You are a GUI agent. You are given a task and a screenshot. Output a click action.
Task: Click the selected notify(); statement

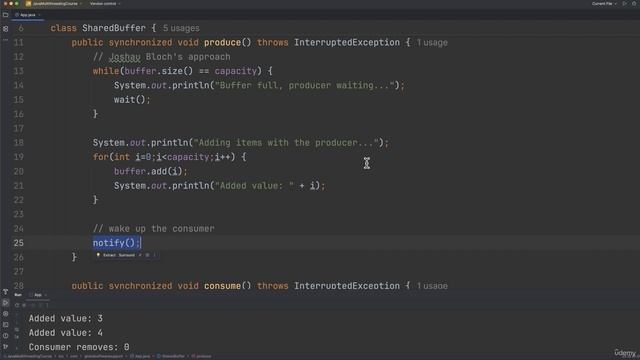(x=116, y=243)
